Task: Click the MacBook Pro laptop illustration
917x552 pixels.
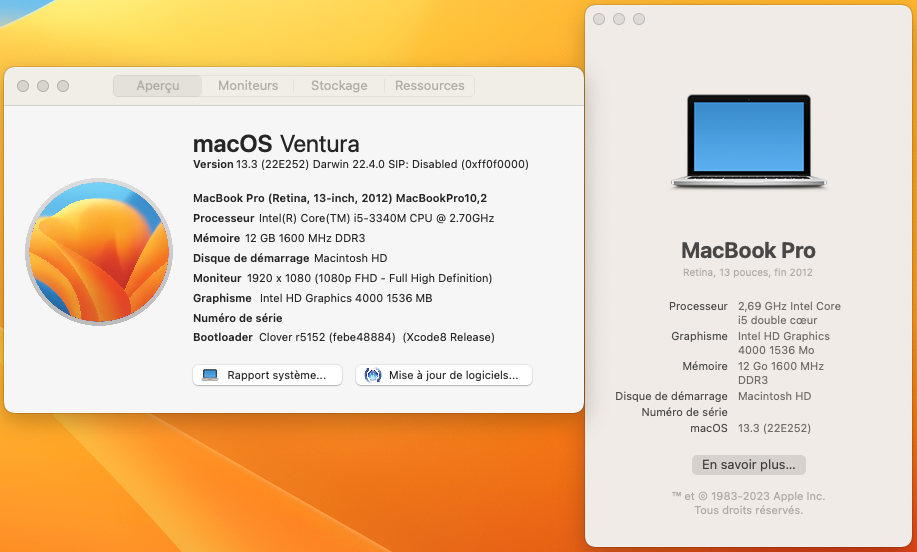Action: pyautogui.click(x=749, y=142)
